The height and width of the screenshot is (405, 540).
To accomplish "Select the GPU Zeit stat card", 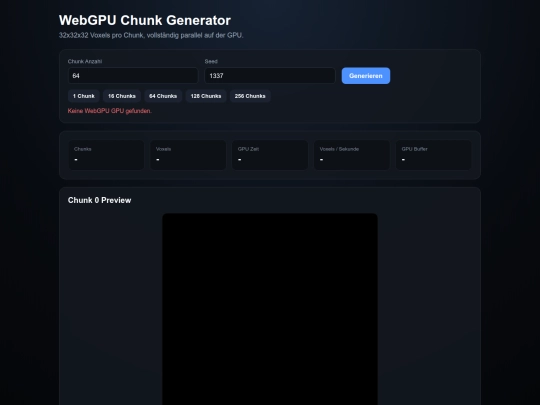I will coord(270,155).
